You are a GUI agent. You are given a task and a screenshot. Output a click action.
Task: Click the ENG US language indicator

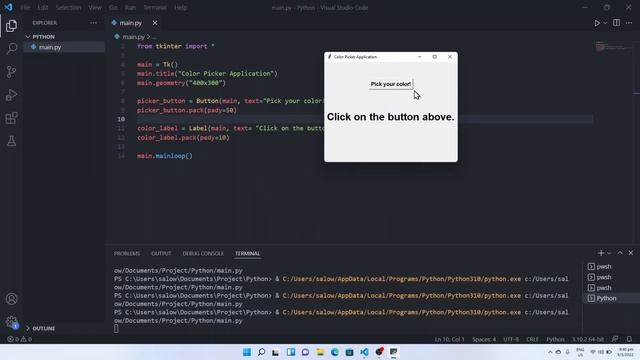tap(580, 352)
